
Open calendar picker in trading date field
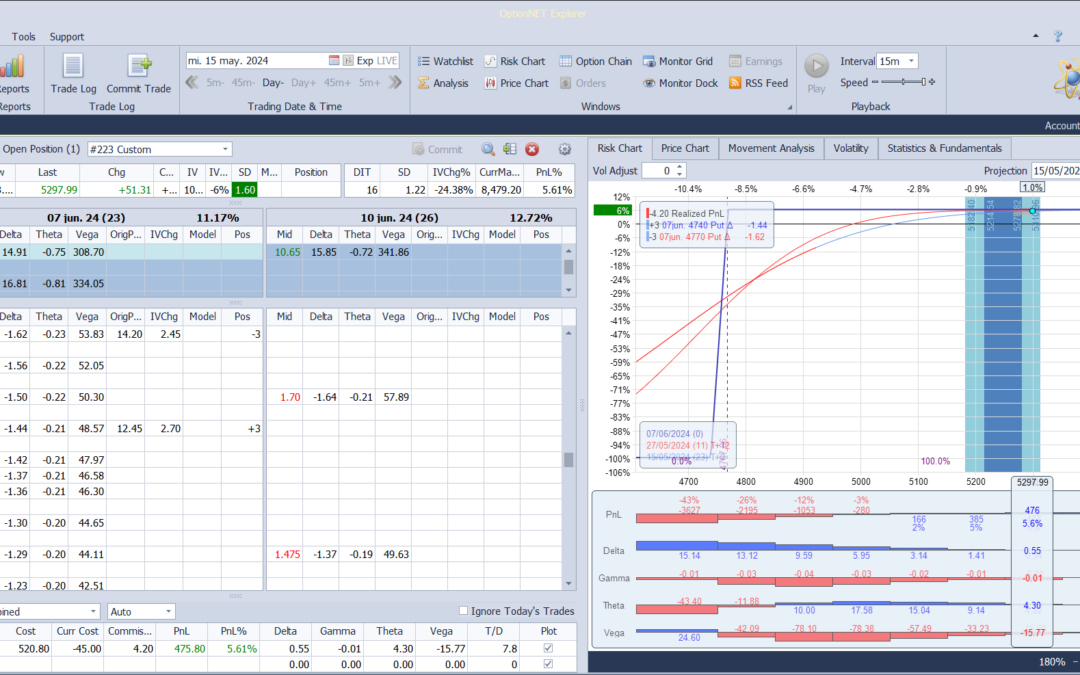[334, 61]
